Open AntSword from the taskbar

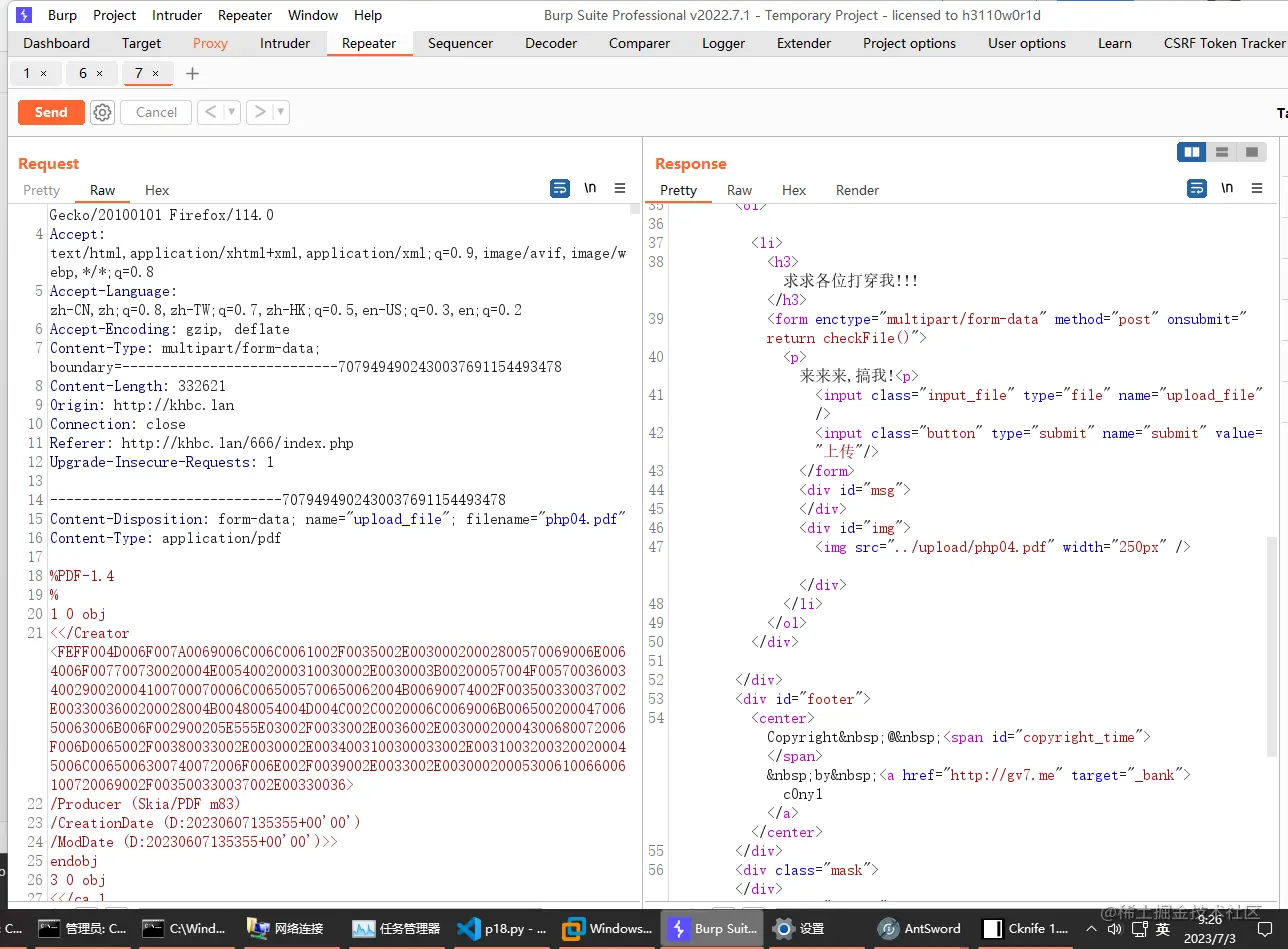(x=919, y=929)
